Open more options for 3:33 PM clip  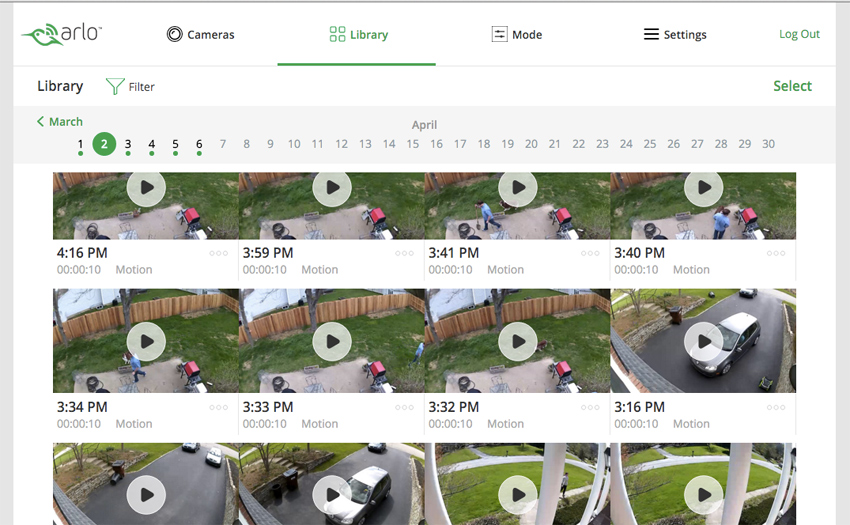[x=404, y=407]
